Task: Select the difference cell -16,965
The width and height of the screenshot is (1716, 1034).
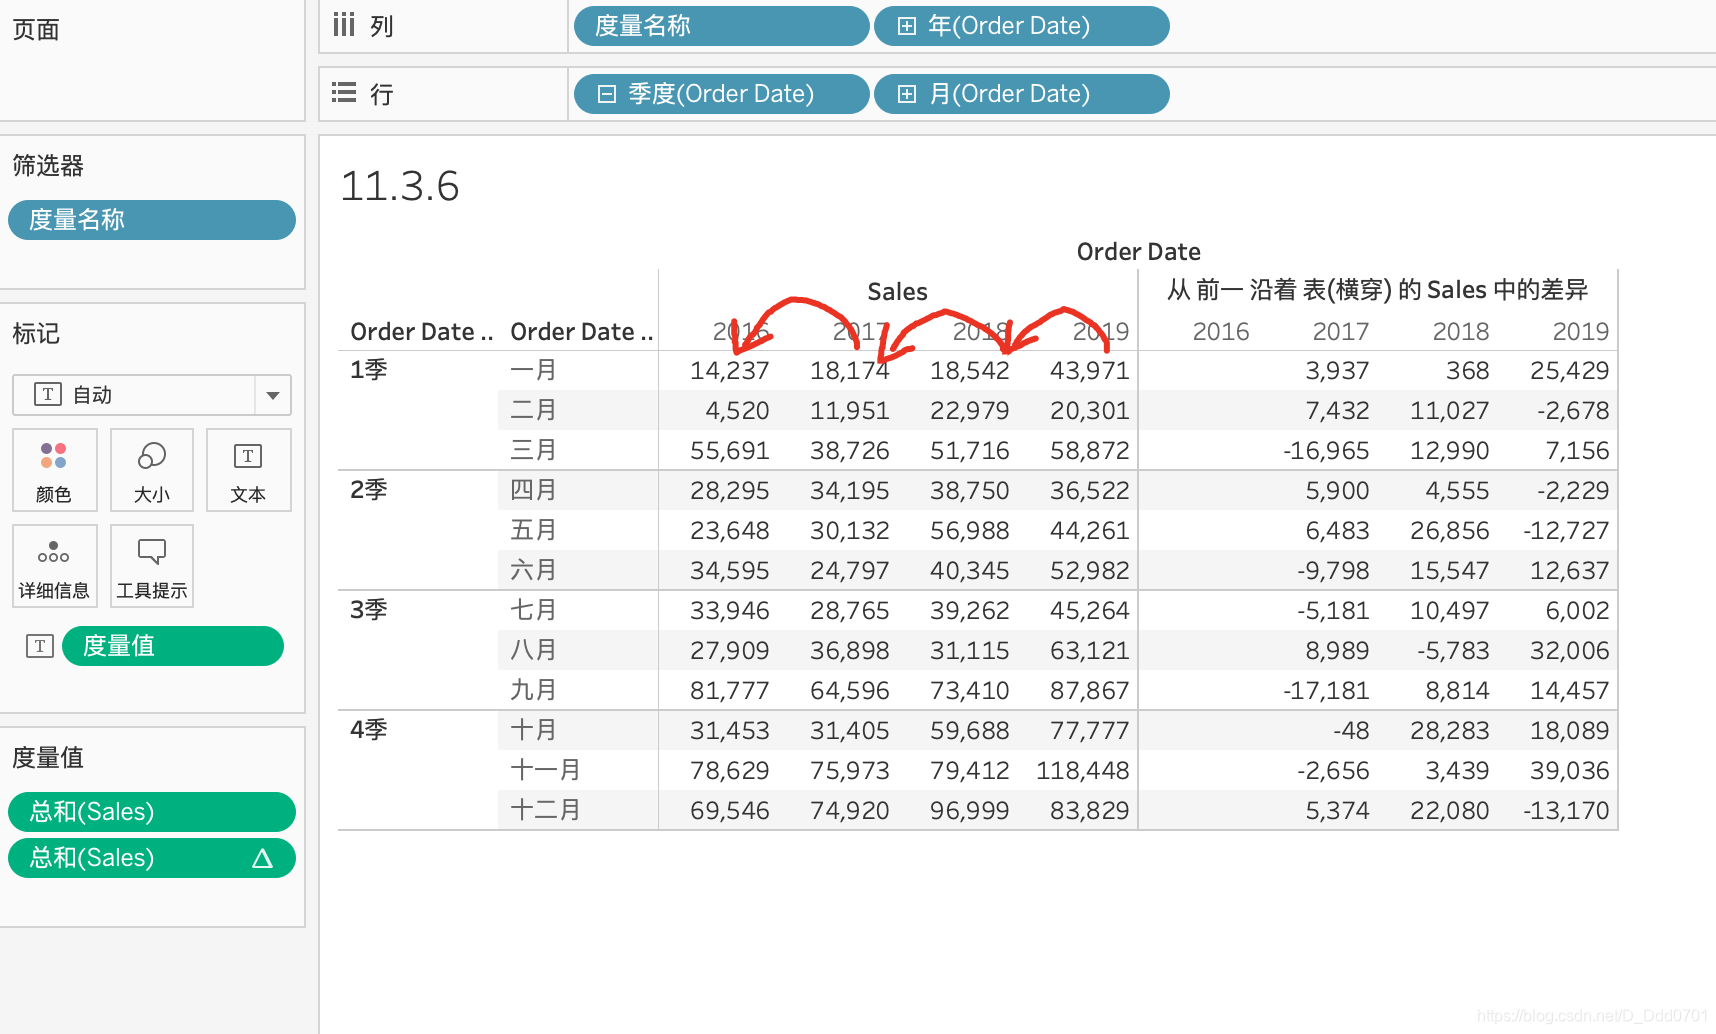Action: tap(1326, 451)
